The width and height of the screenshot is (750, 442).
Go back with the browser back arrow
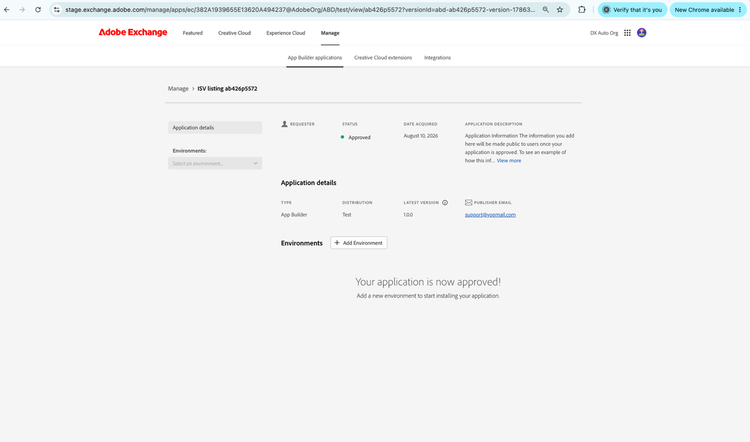(7, 10)
